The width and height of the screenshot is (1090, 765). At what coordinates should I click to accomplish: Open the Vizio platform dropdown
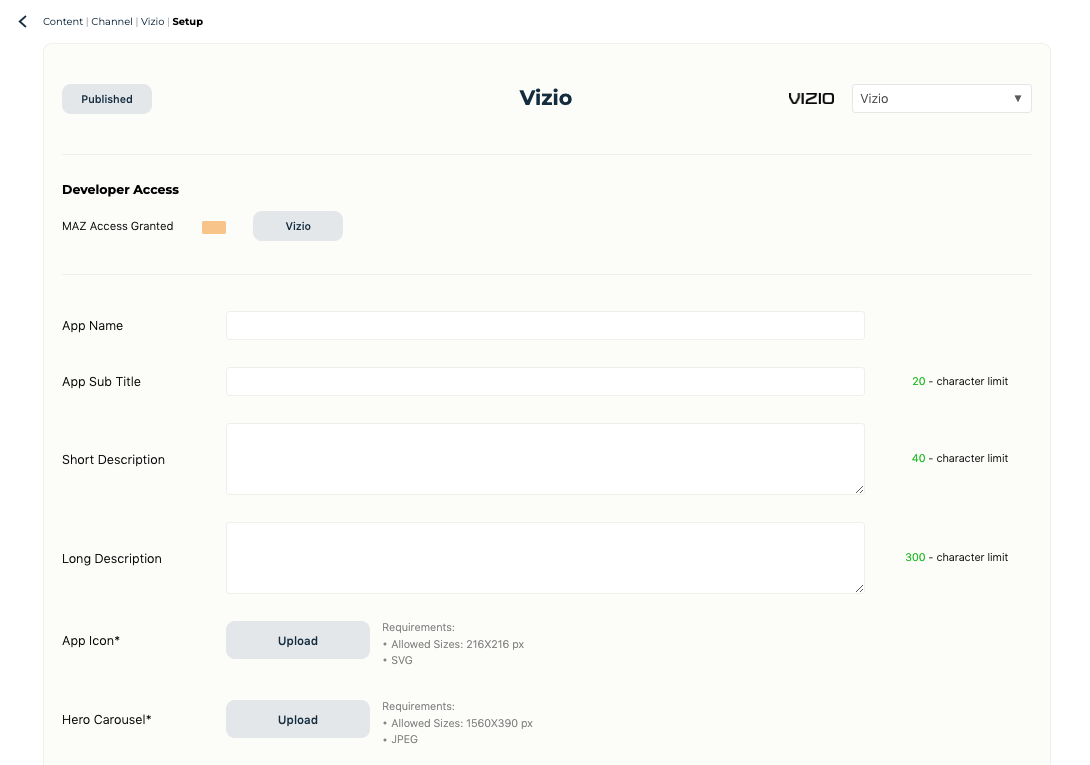(942, 99)
